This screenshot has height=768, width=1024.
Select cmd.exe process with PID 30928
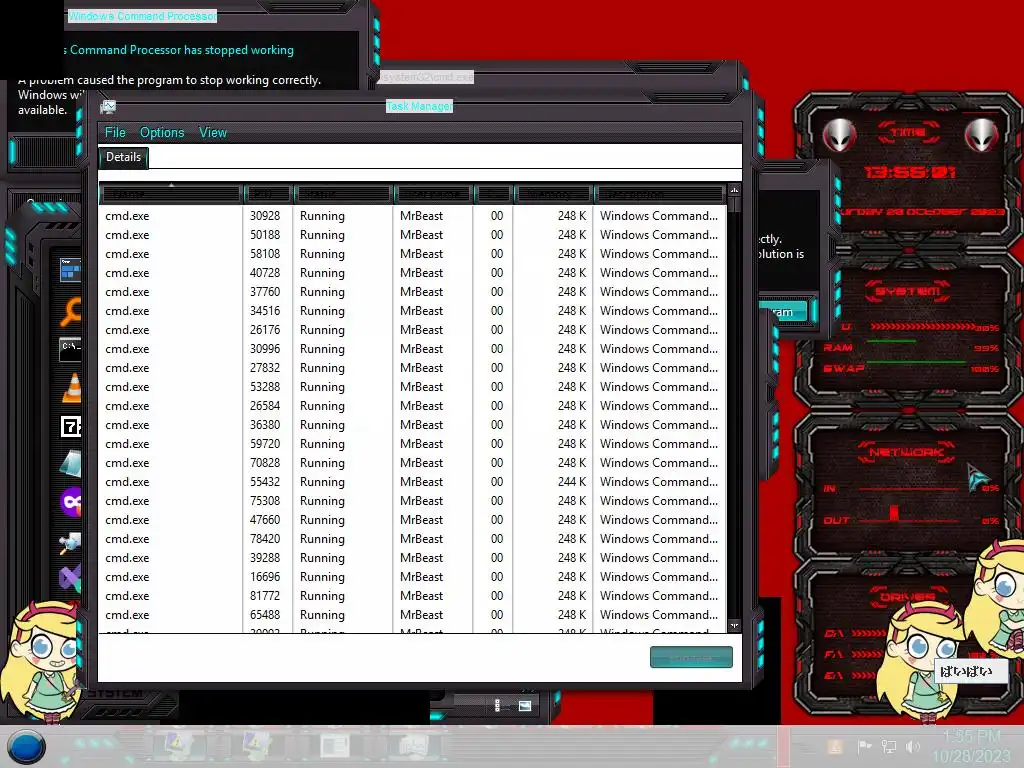tap(413, 216)
